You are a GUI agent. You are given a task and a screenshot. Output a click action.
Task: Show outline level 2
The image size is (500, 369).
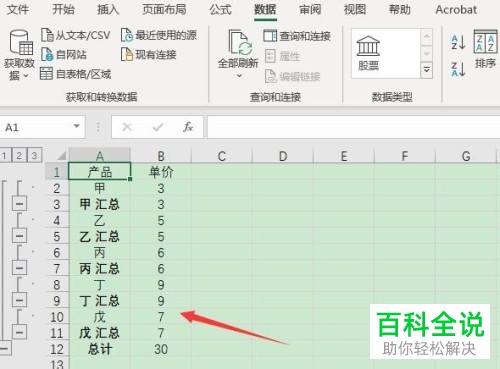click(19, 155)
